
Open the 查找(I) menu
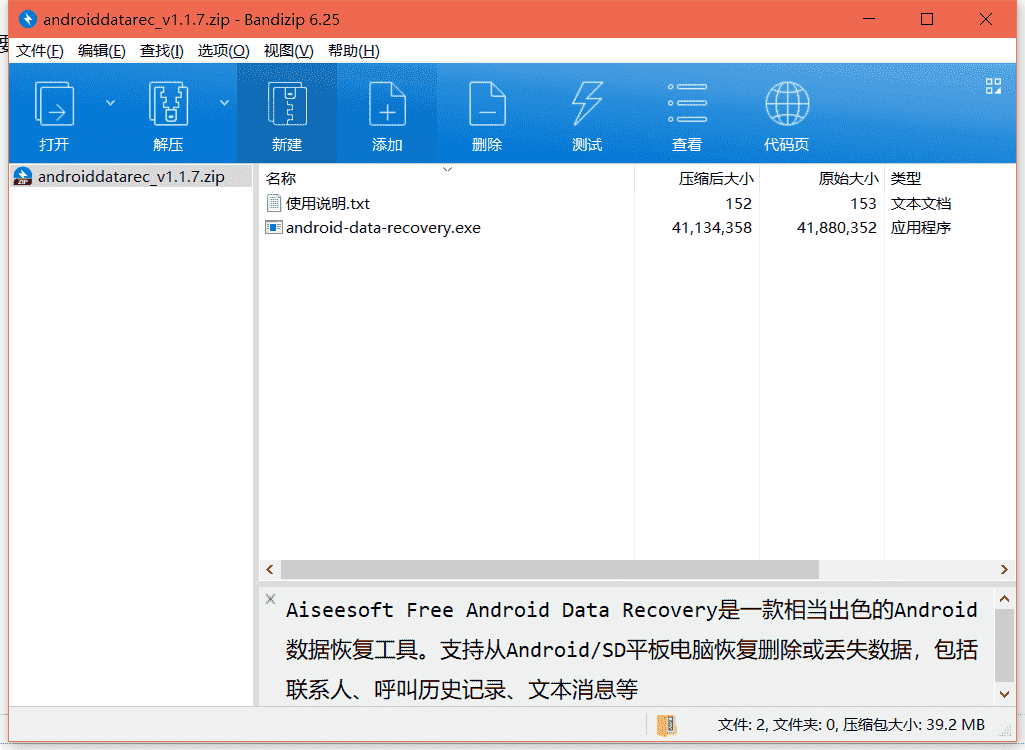[161, 51]
